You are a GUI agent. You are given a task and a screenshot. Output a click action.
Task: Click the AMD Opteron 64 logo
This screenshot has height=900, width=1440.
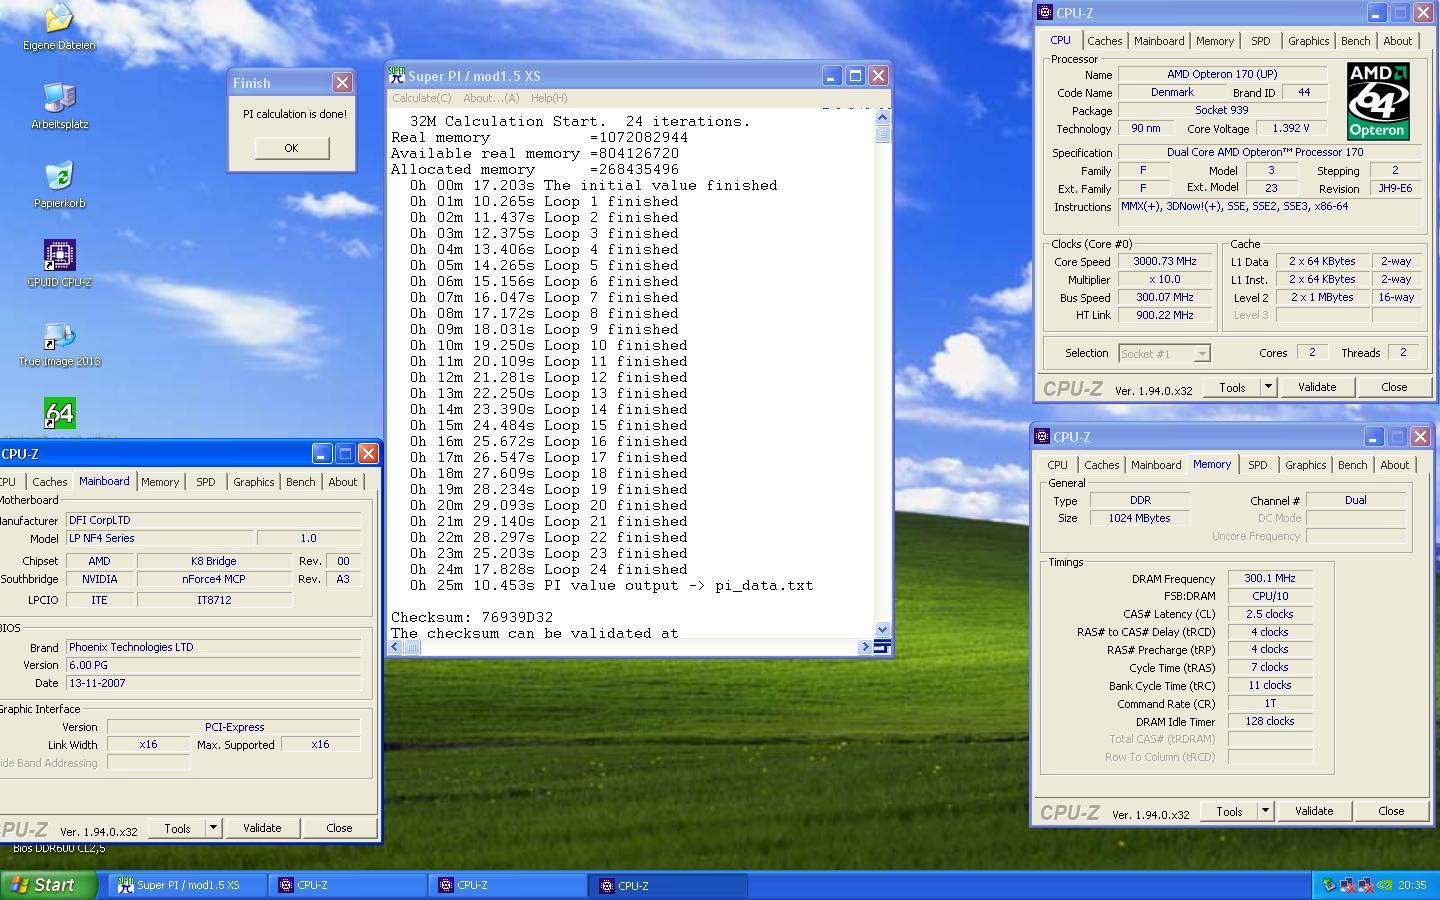pyautogui.click(x=1377, y=101)
